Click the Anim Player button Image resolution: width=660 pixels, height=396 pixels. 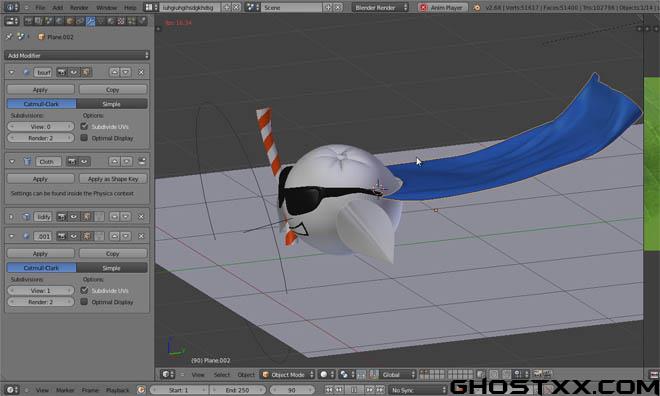pos(442,8)
